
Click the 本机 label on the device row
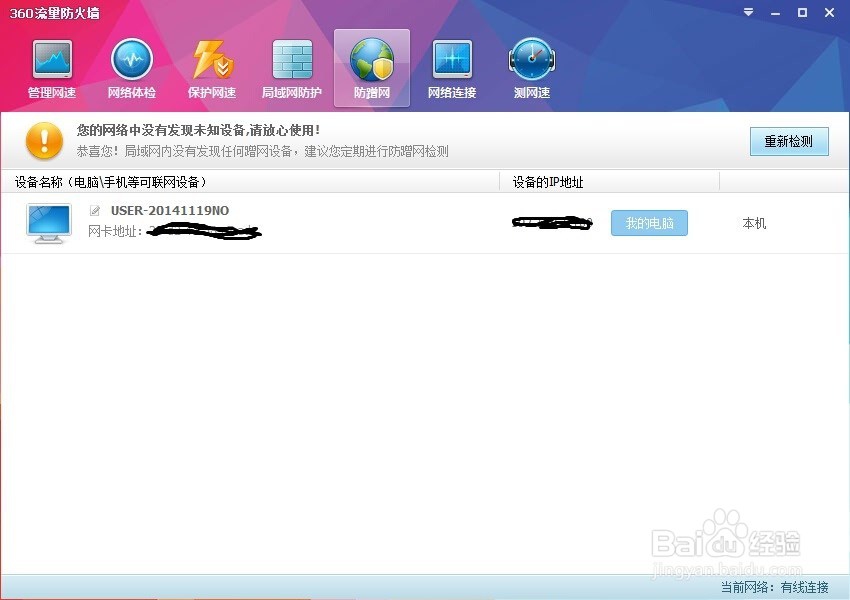click(x=753, y=223)
